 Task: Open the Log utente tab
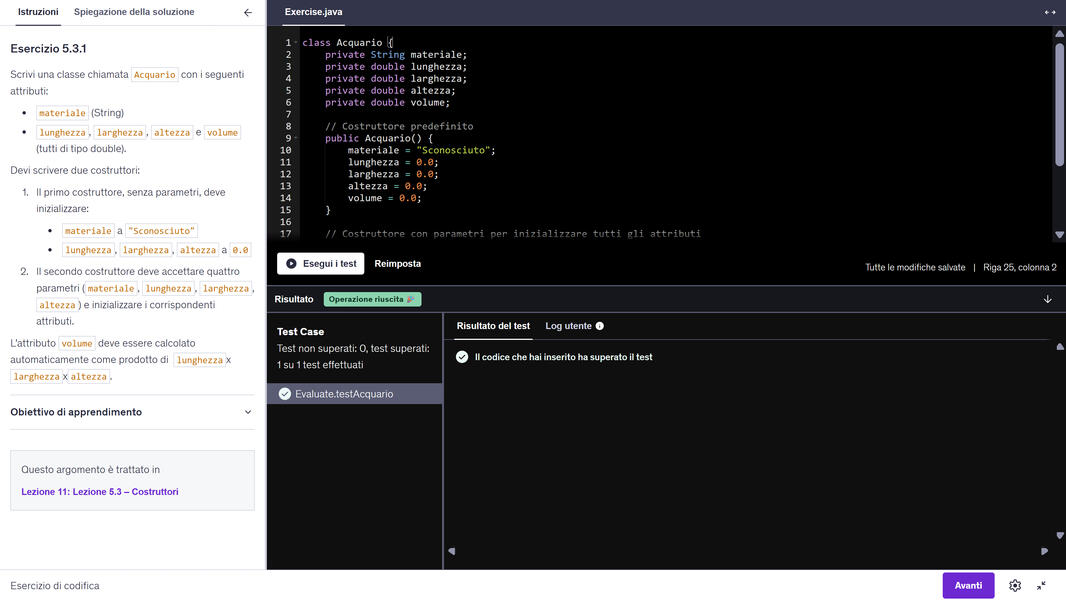tap(568, 326)
